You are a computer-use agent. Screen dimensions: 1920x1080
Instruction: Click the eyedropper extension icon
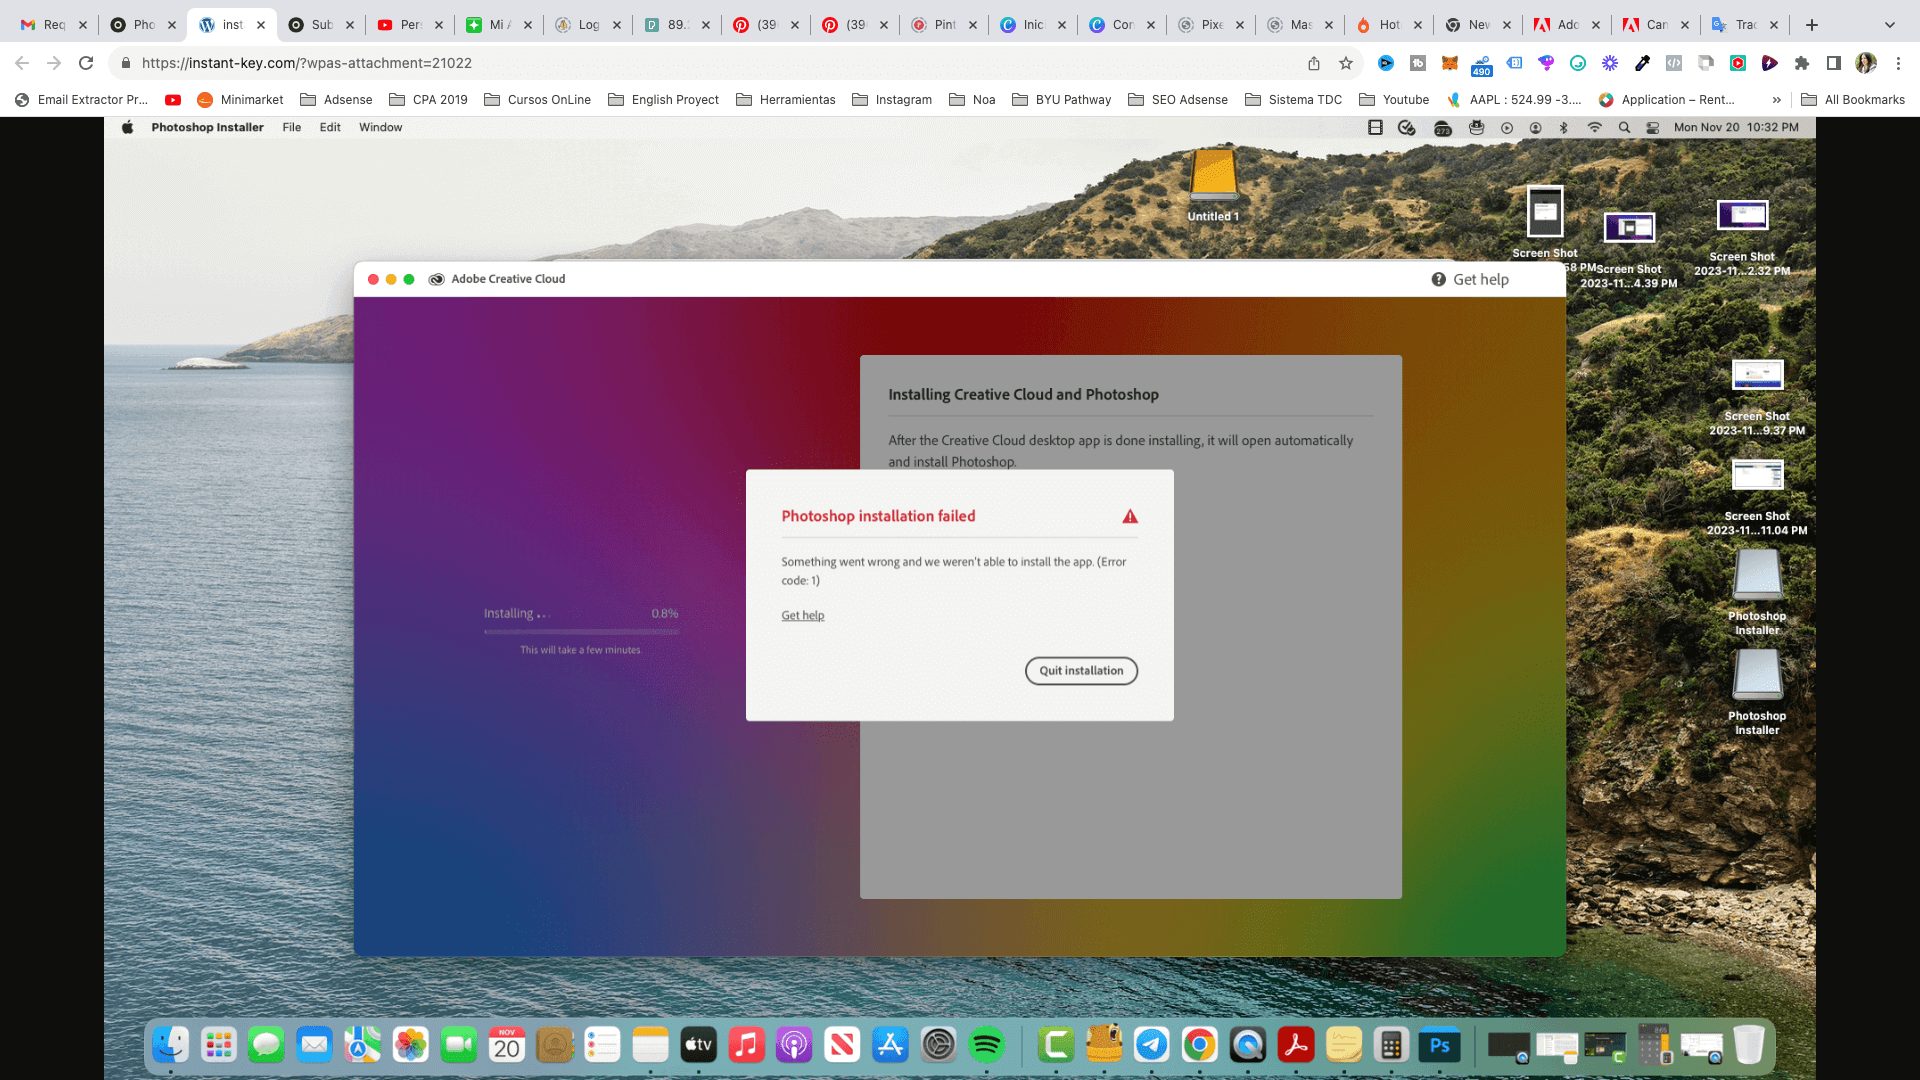[1642, 63]
